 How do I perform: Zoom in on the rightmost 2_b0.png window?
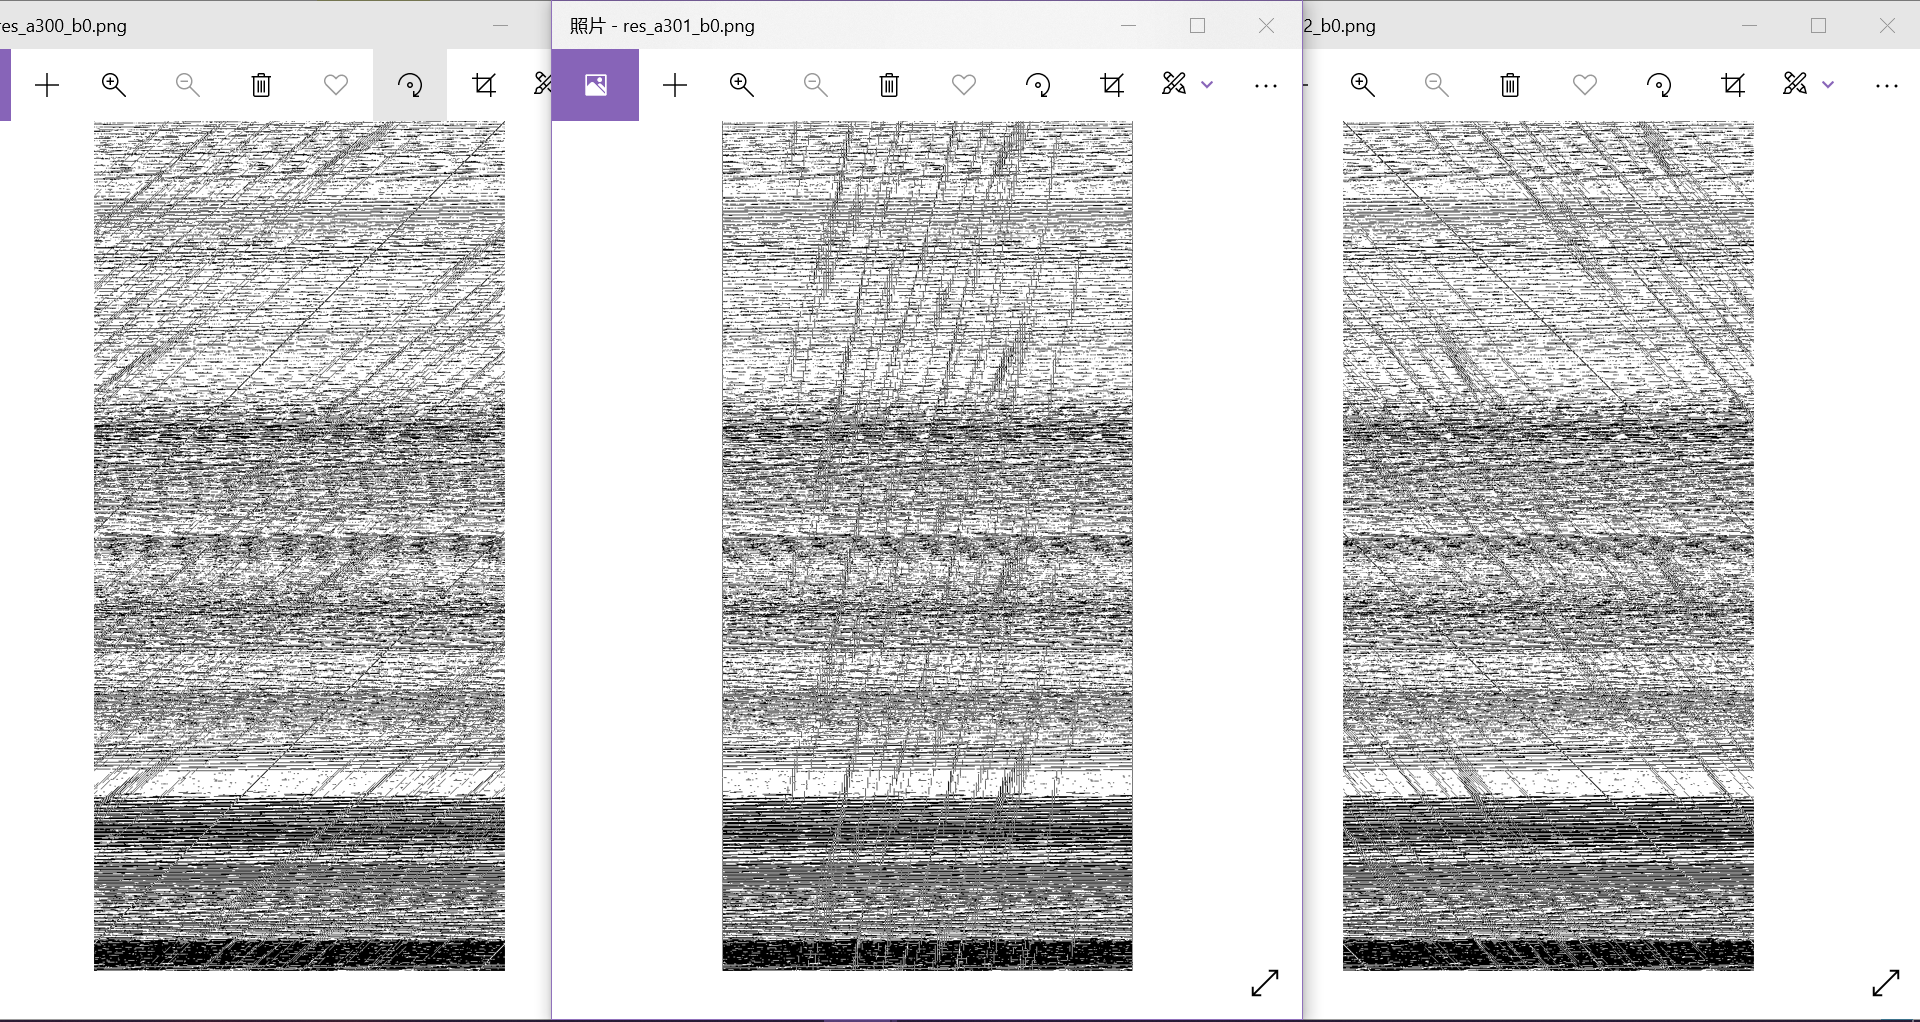click(x=1363, y=85)
